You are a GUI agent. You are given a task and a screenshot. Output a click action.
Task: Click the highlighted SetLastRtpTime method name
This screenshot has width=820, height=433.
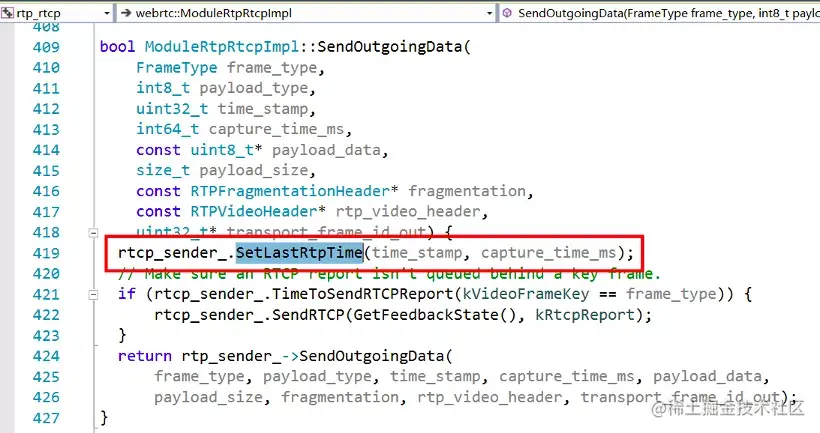tap(299, 253)
